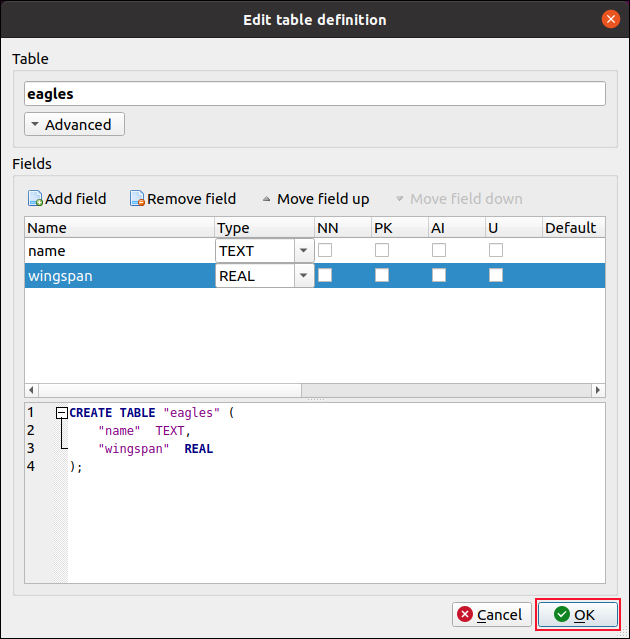
Task: Mark wingspan as primary key
Action: coord(382,276)
